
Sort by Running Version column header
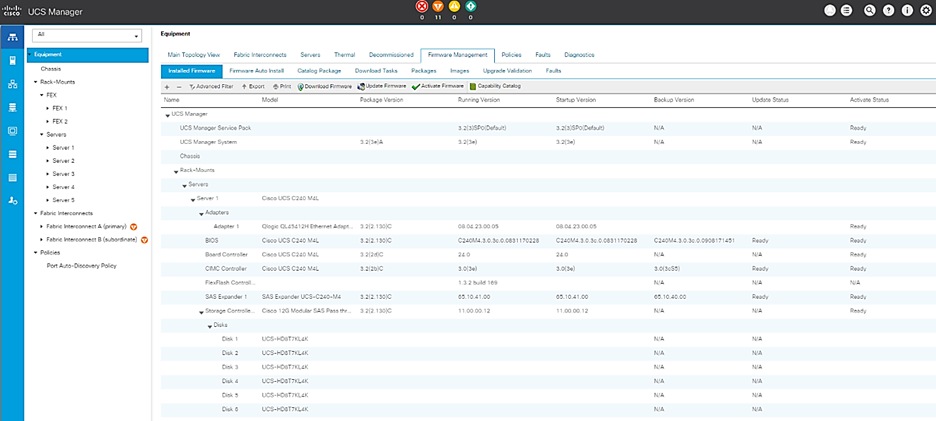coord(479,100)
